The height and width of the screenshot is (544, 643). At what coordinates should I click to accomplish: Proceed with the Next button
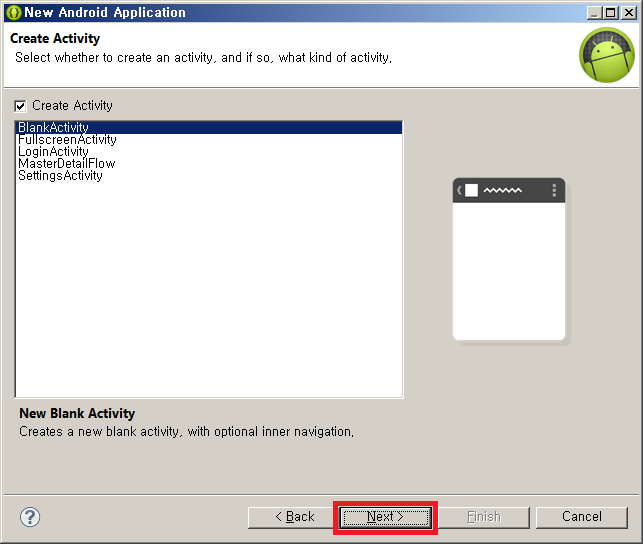[x=385, y=517]
